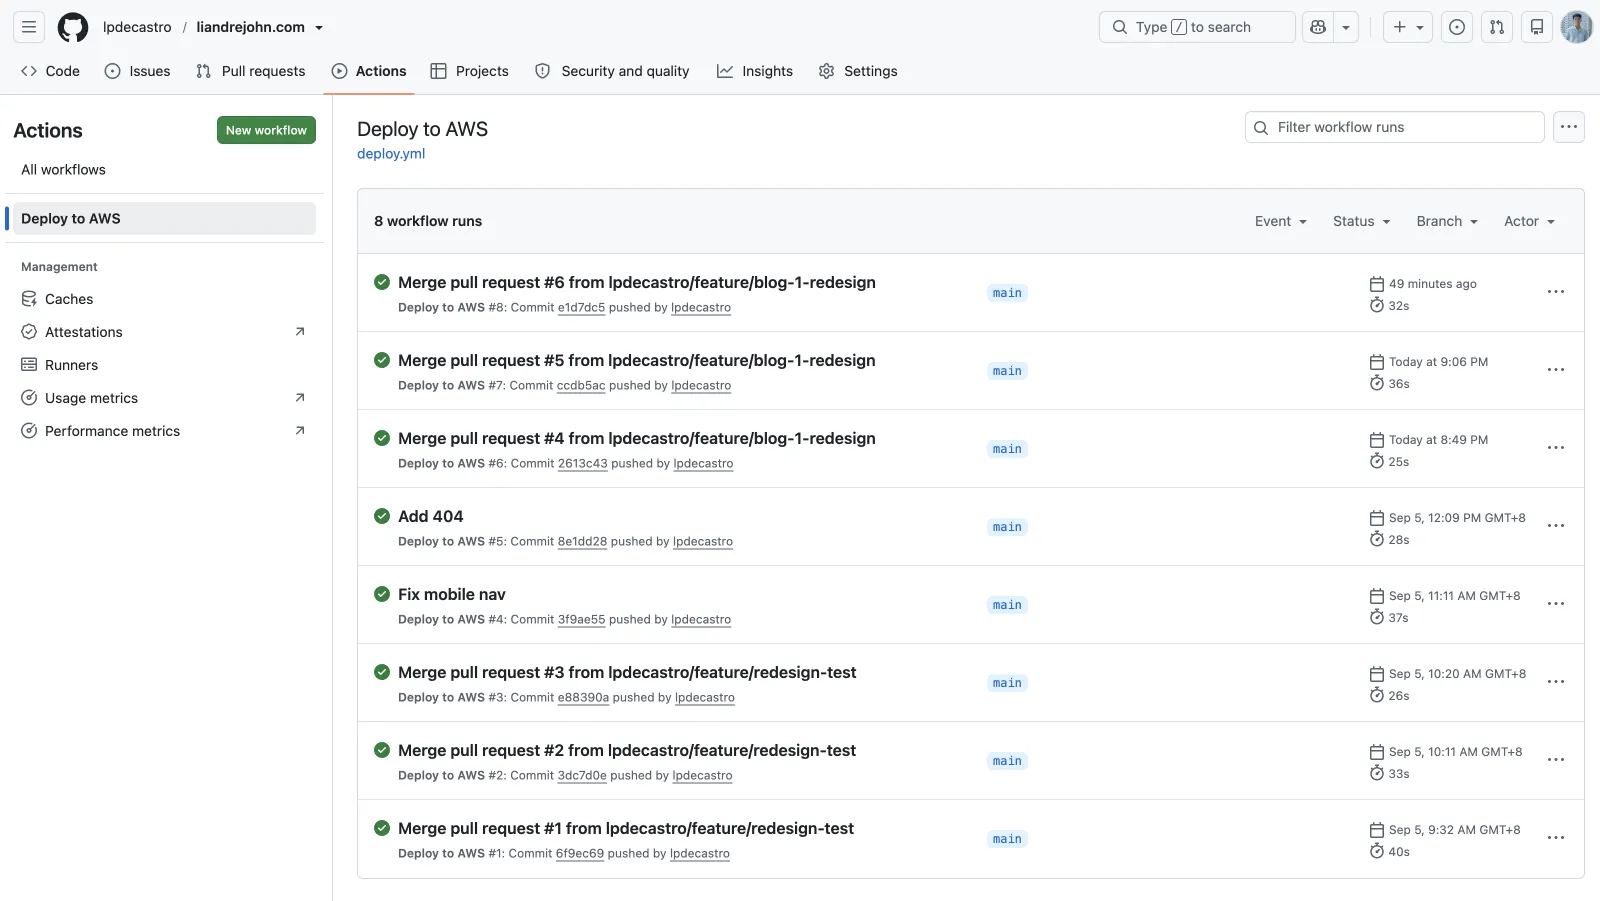This screenshot has width=1600, height=901.
Task: Select the Actions tab
Action: click(x=369, y=71)
